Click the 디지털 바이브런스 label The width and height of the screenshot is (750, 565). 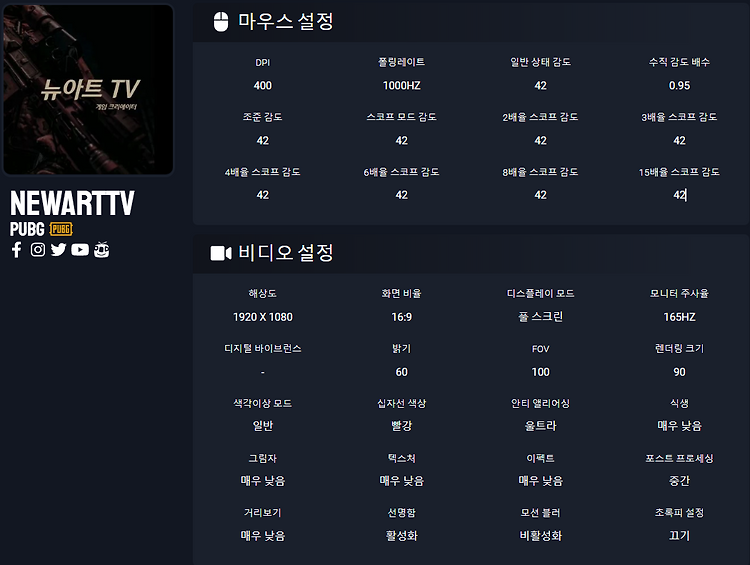click(x=263, y=349)
